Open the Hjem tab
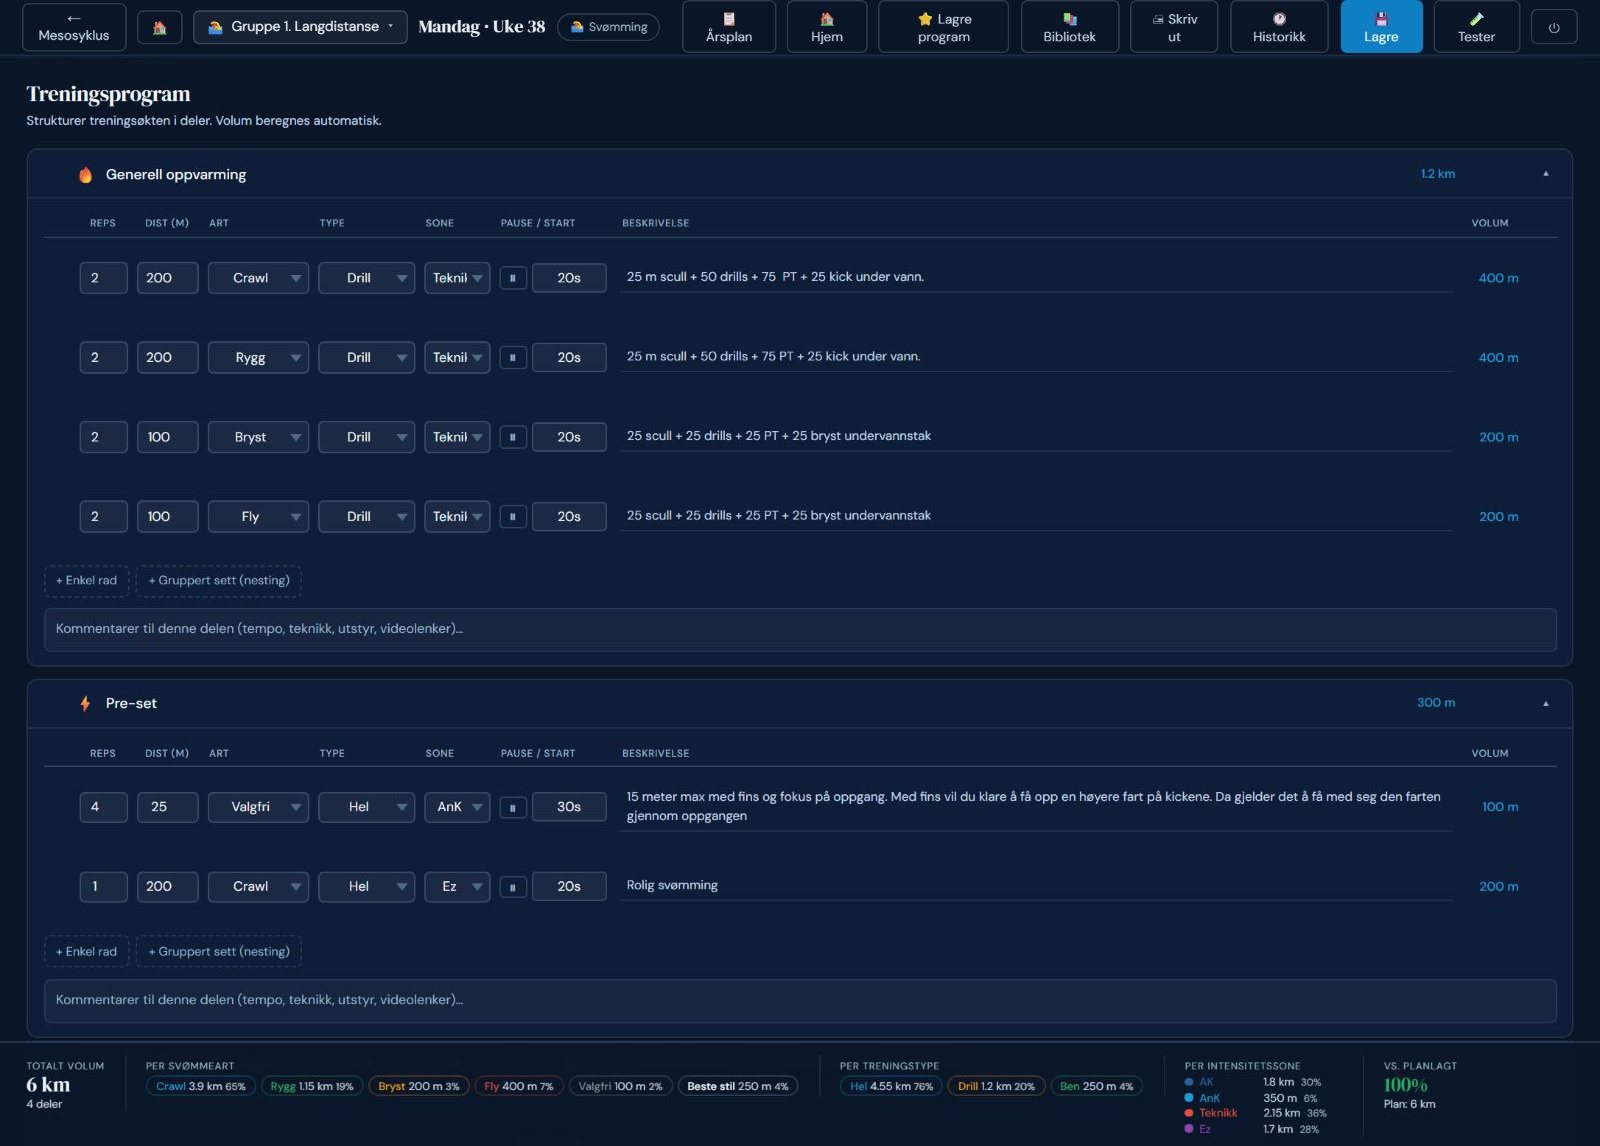The height and width of the screenshot is (1146, 1600). point(827,27)
